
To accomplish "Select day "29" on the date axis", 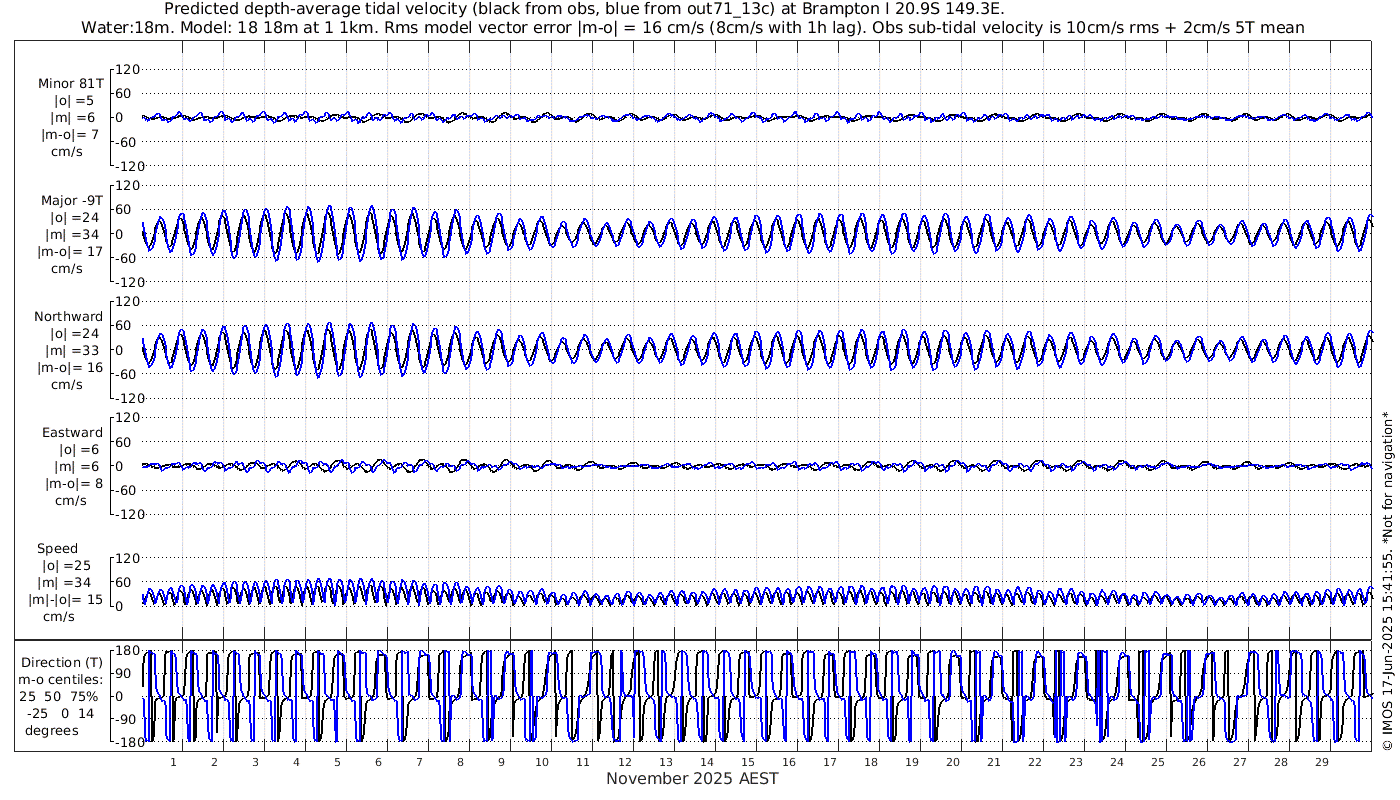I will (x=1321, y=761).
